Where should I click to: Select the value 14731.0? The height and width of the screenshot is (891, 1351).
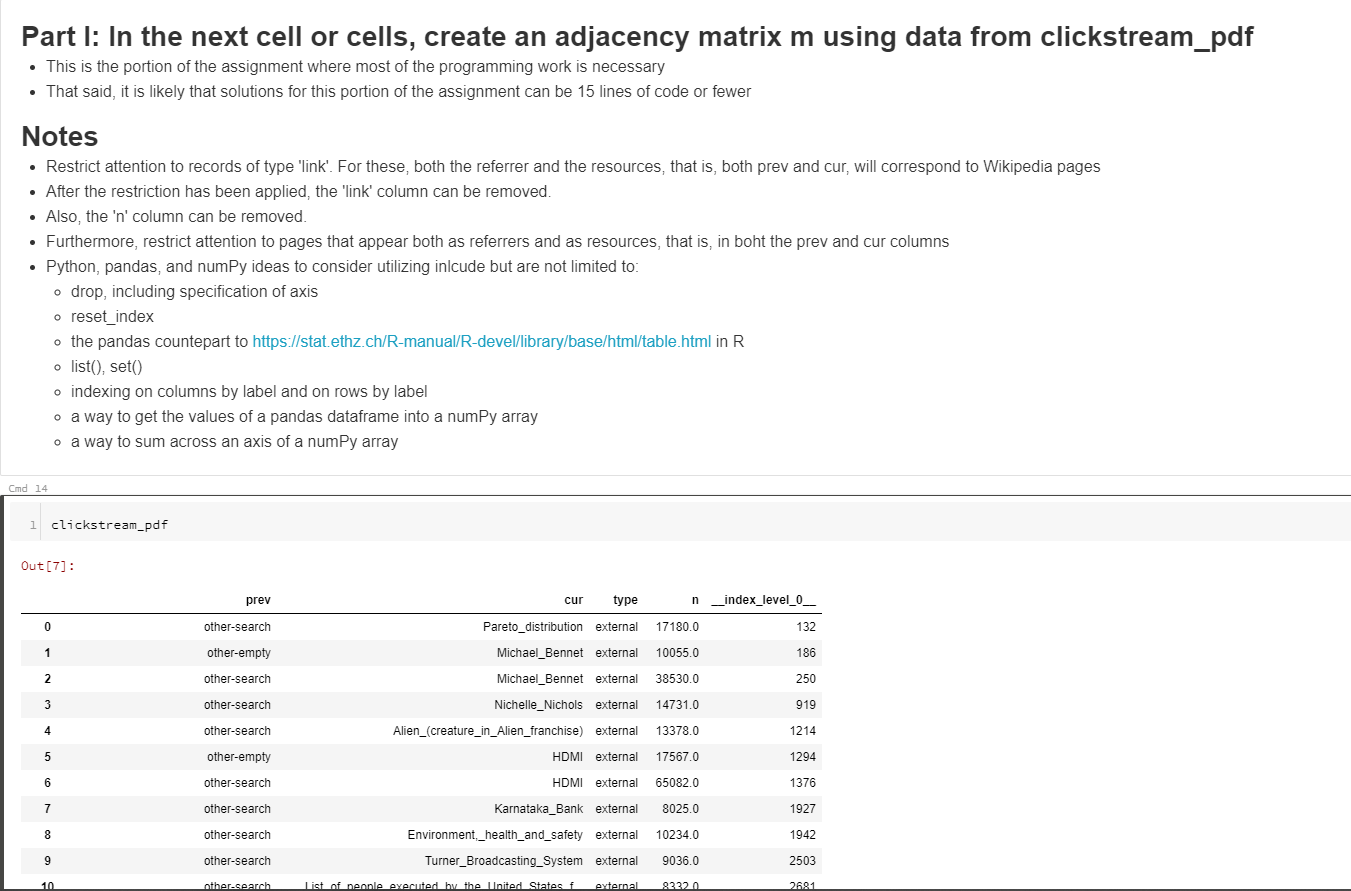678,705
